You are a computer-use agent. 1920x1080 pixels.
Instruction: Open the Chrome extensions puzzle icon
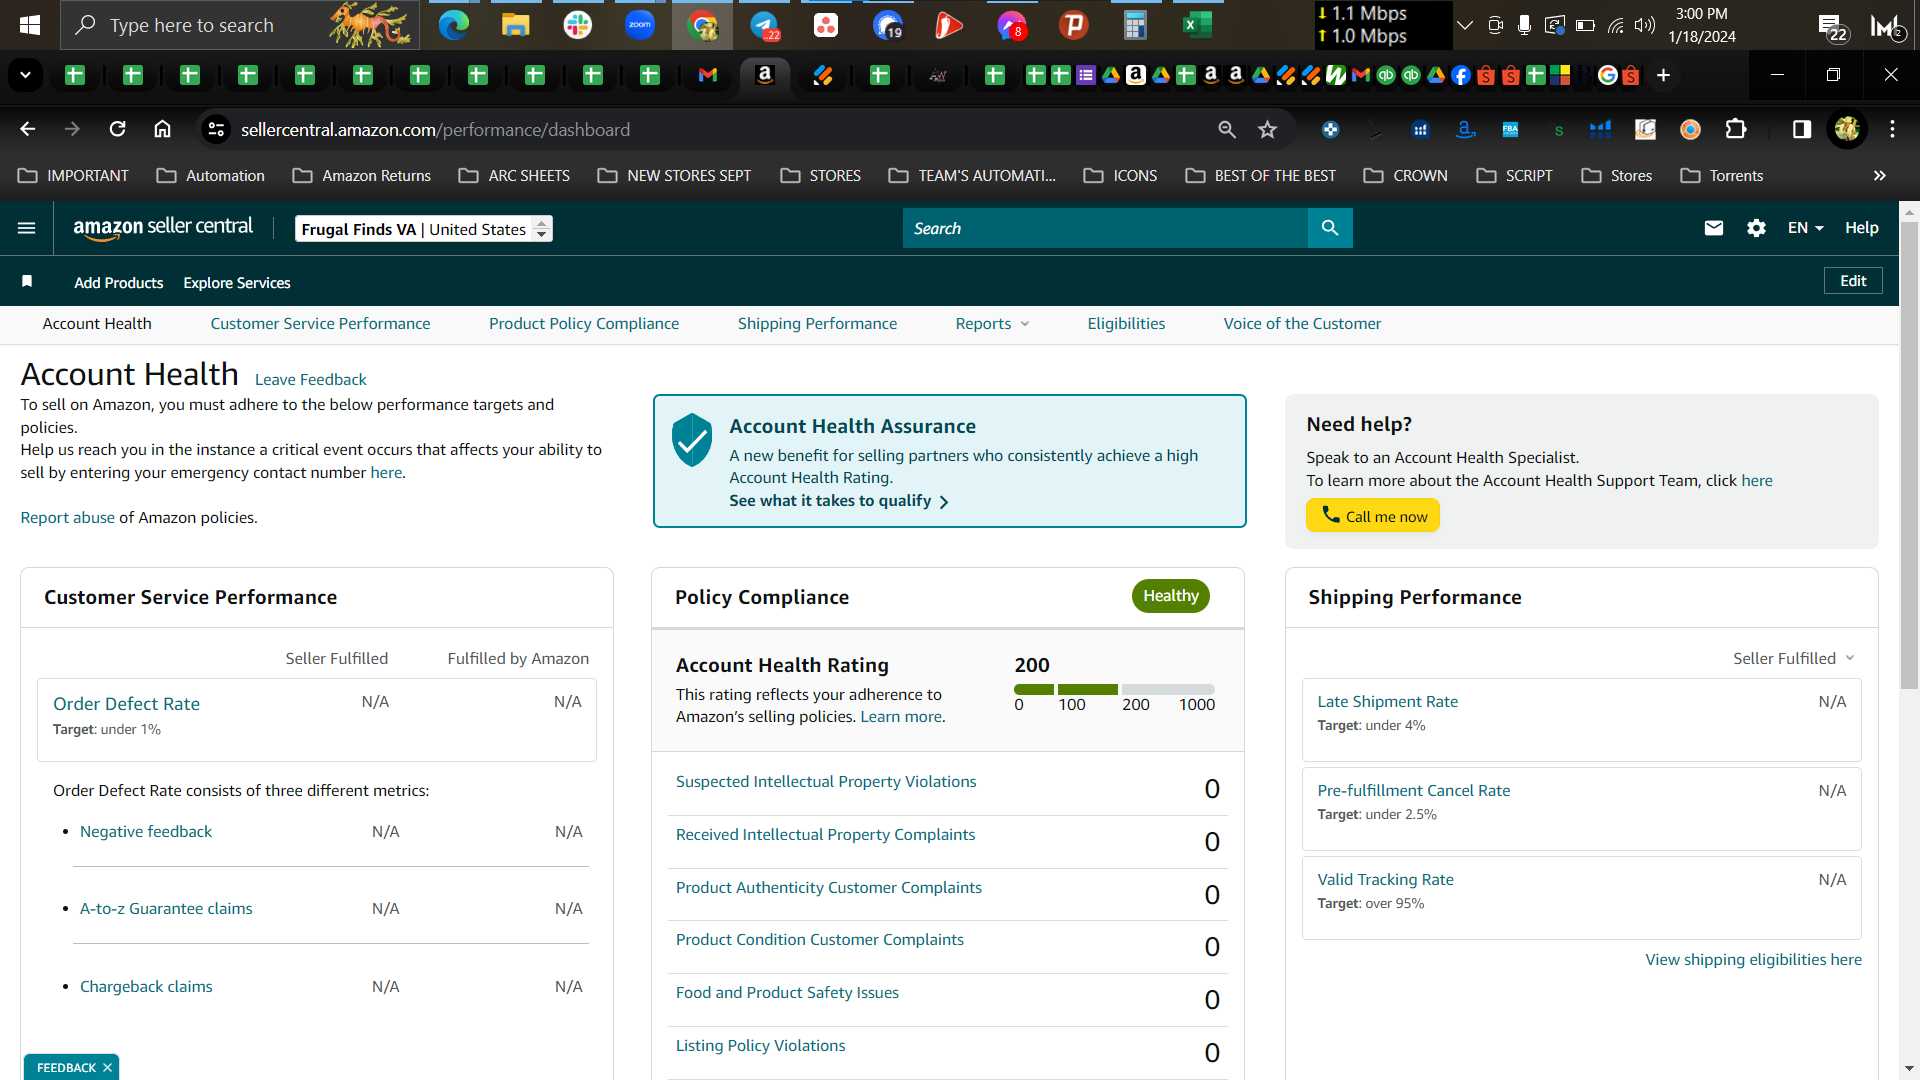tap(1736, 129)
